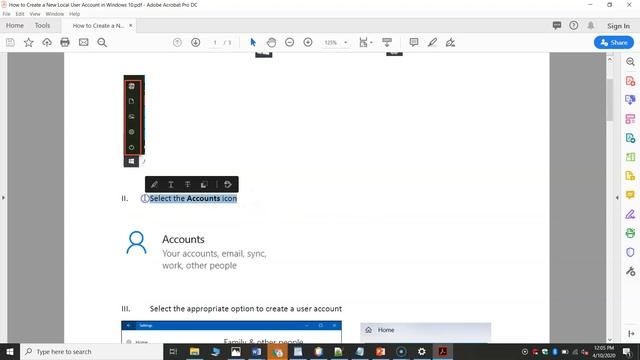Image resolution: width=640 pixels, height=360 pixels.
Task: Open More Tools wrench in sidebar
Action: pyautogui.click(x=630, y=271)
